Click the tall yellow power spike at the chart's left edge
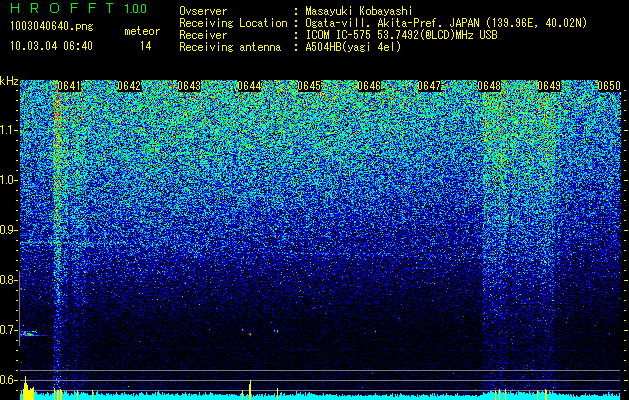Screen dimensions: 629x400 [x=26, y=388]
